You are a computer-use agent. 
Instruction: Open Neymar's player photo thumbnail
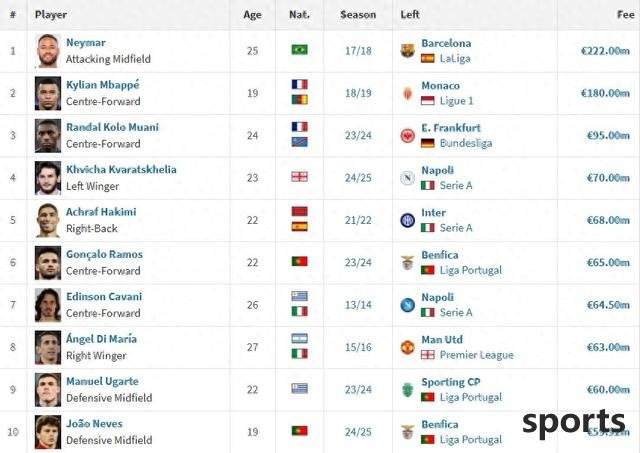pyautogui.click(x=48, y=51)
